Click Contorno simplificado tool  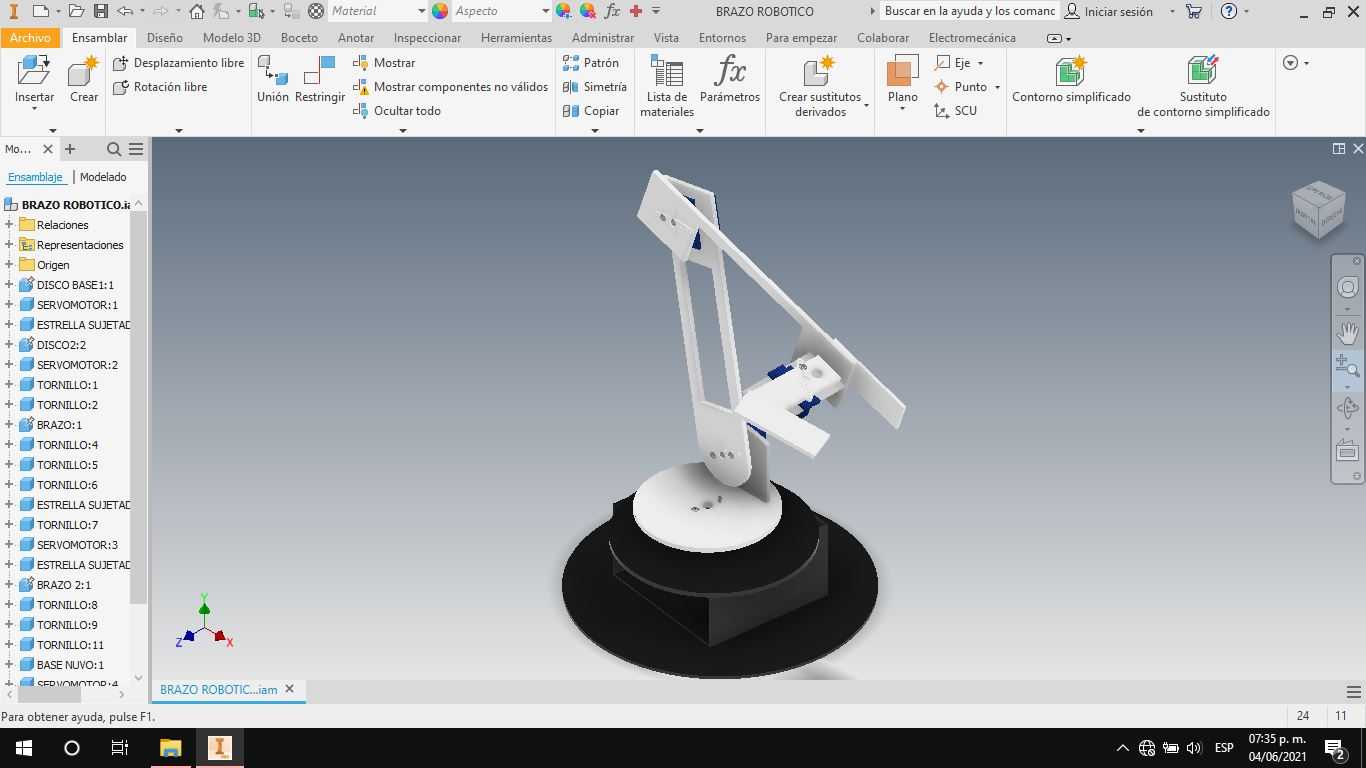click(x=1071, y=79)
